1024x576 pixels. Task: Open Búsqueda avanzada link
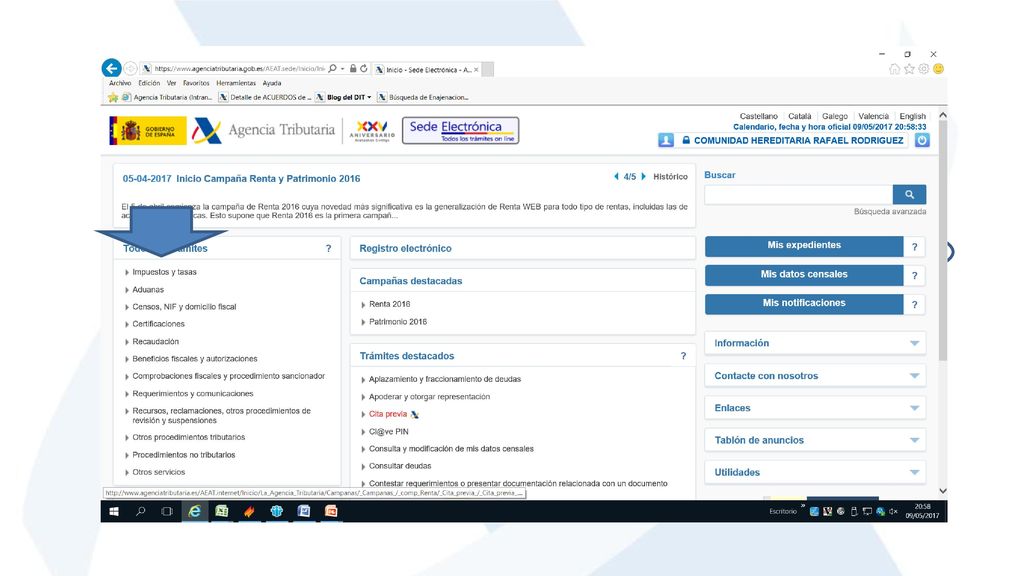pos(890,212)
